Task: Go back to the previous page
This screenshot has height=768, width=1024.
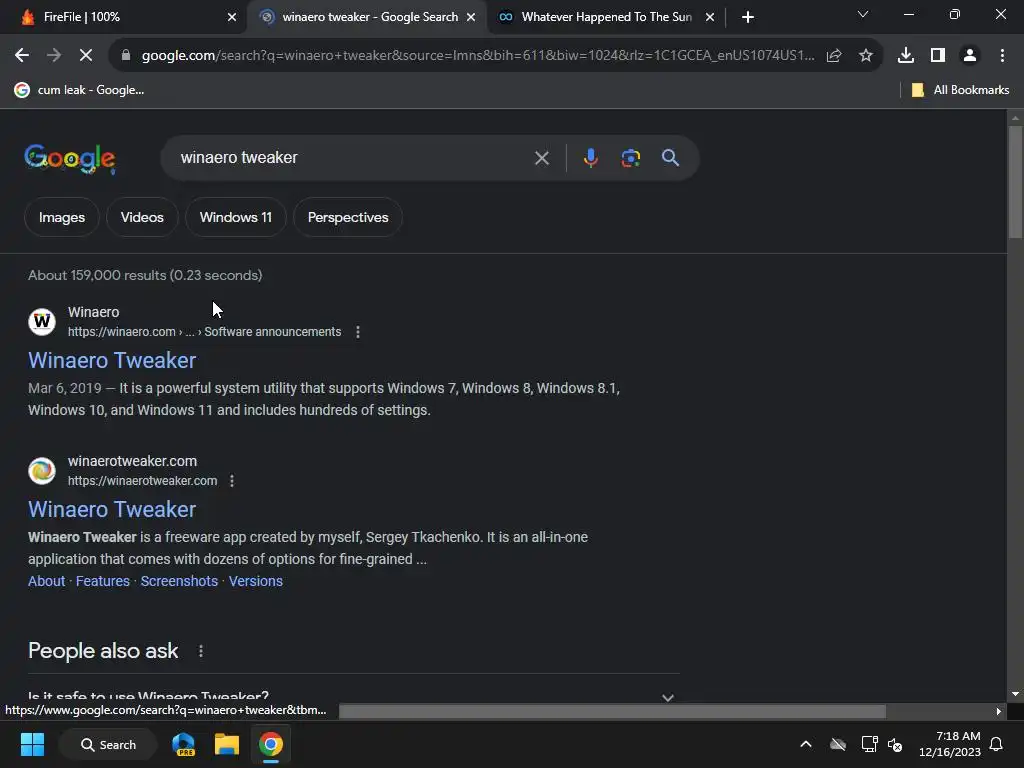Action: 22,56
